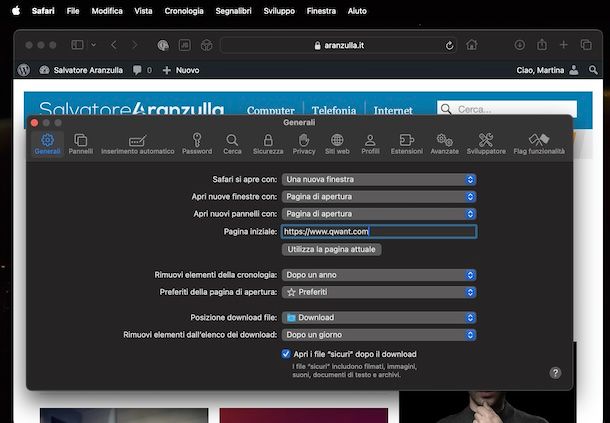Click the aranzulla.it address bar

pyautogui.click(x=339, y=46)
